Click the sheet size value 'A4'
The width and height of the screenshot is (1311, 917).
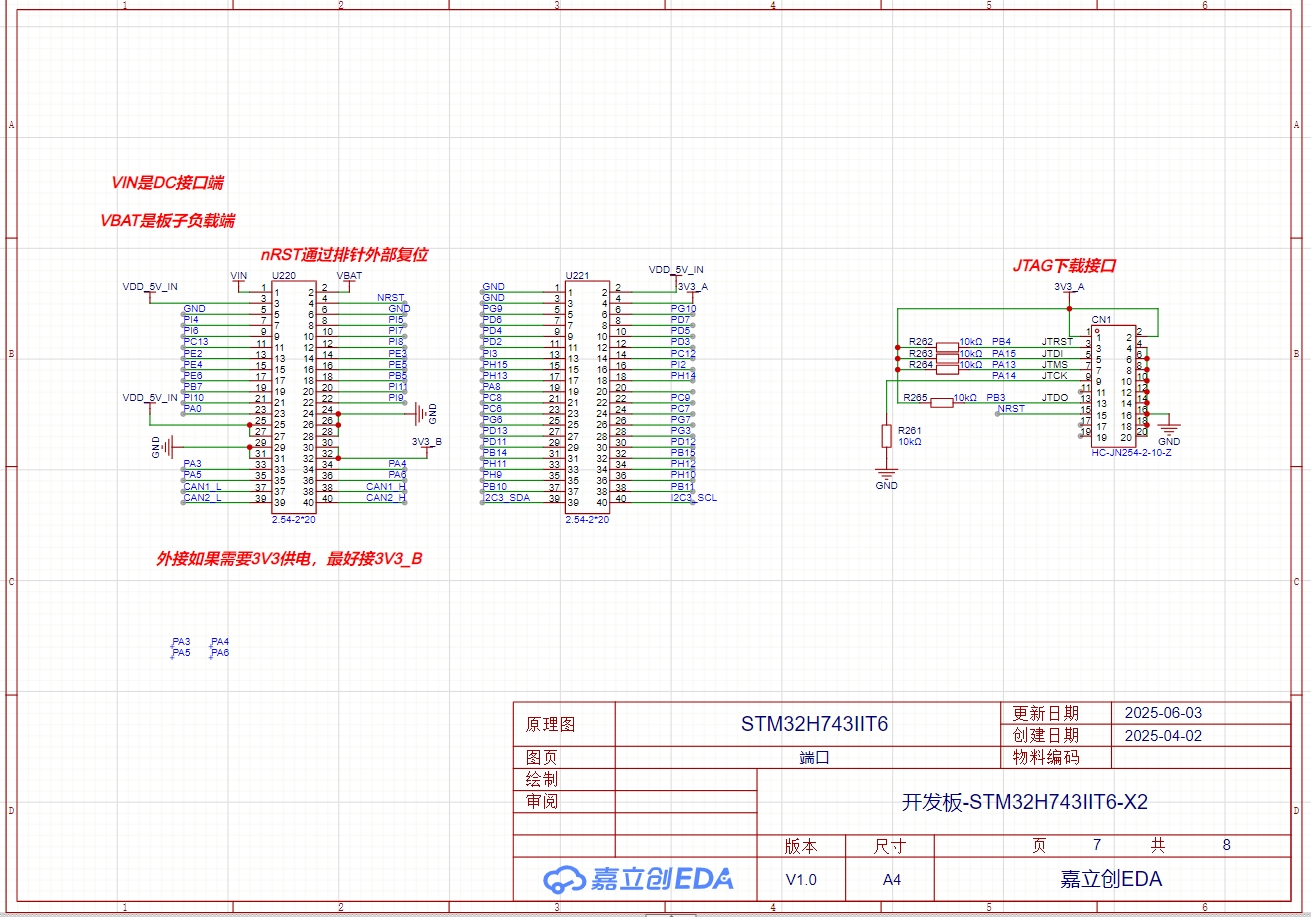pyautogui.click(x=890, y=880)
